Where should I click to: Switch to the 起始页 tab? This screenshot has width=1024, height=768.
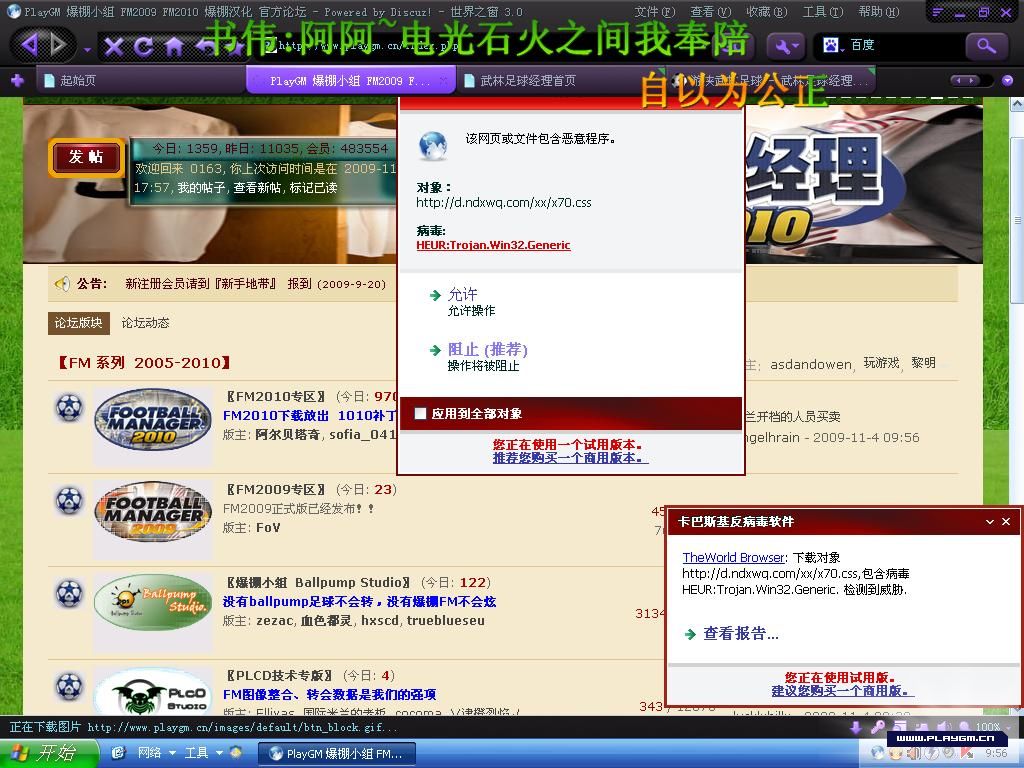point(140,80)
